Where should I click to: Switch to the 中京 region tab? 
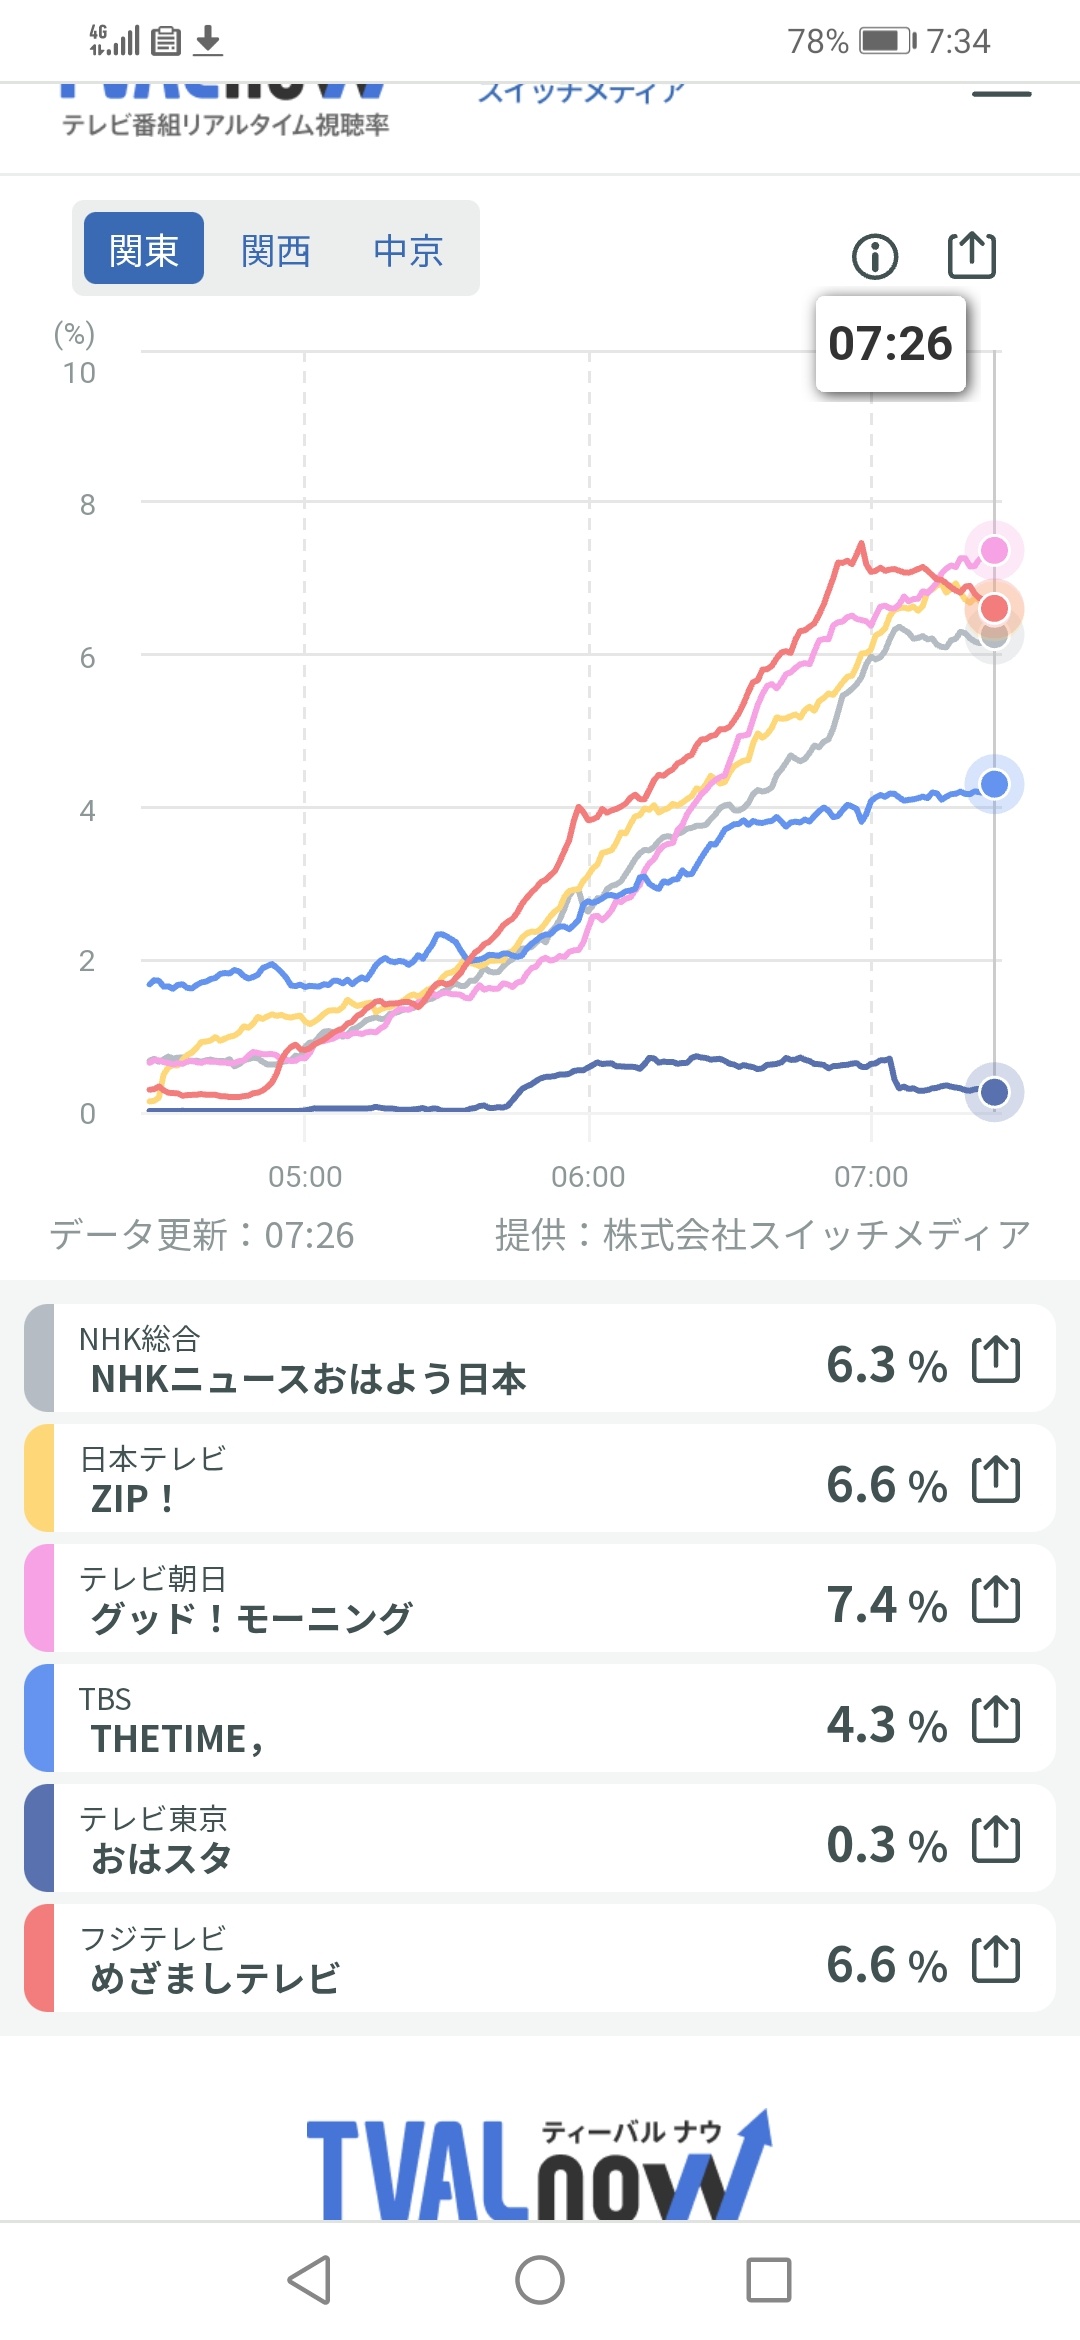[x=408, y=250]
